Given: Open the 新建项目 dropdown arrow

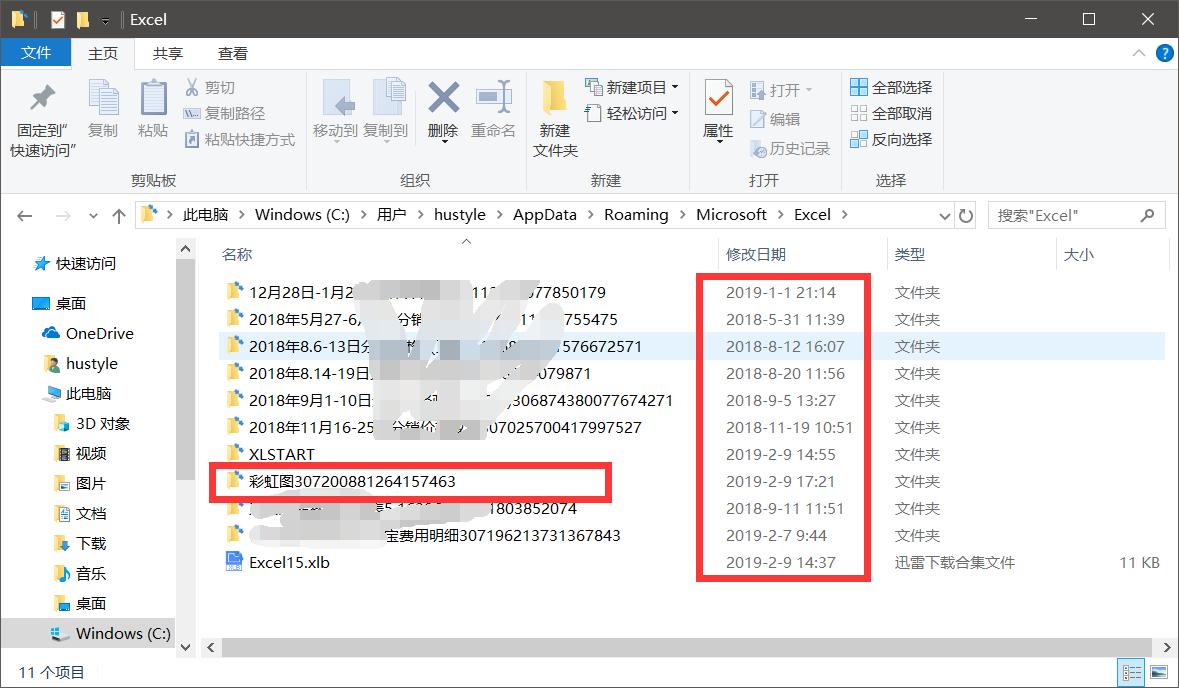Looking at the screenshot, I should (x=675, y=88).
